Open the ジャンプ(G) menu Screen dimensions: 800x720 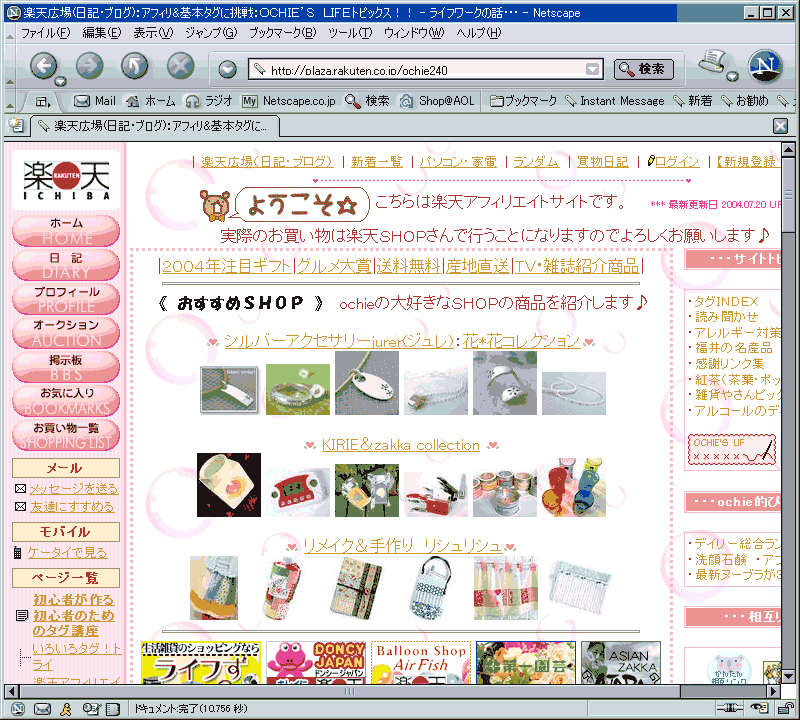point(210,33)
